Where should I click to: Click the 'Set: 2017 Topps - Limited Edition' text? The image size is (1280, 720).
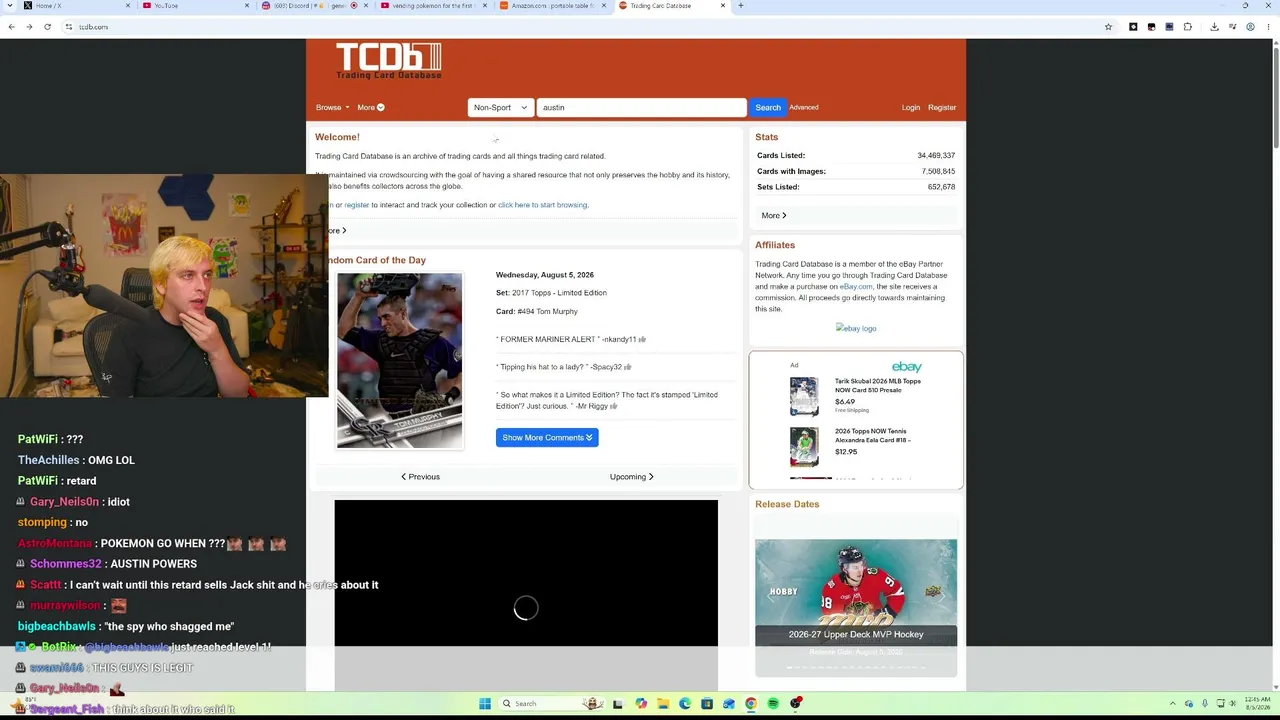pyautogui.click(x=551, y=293)
